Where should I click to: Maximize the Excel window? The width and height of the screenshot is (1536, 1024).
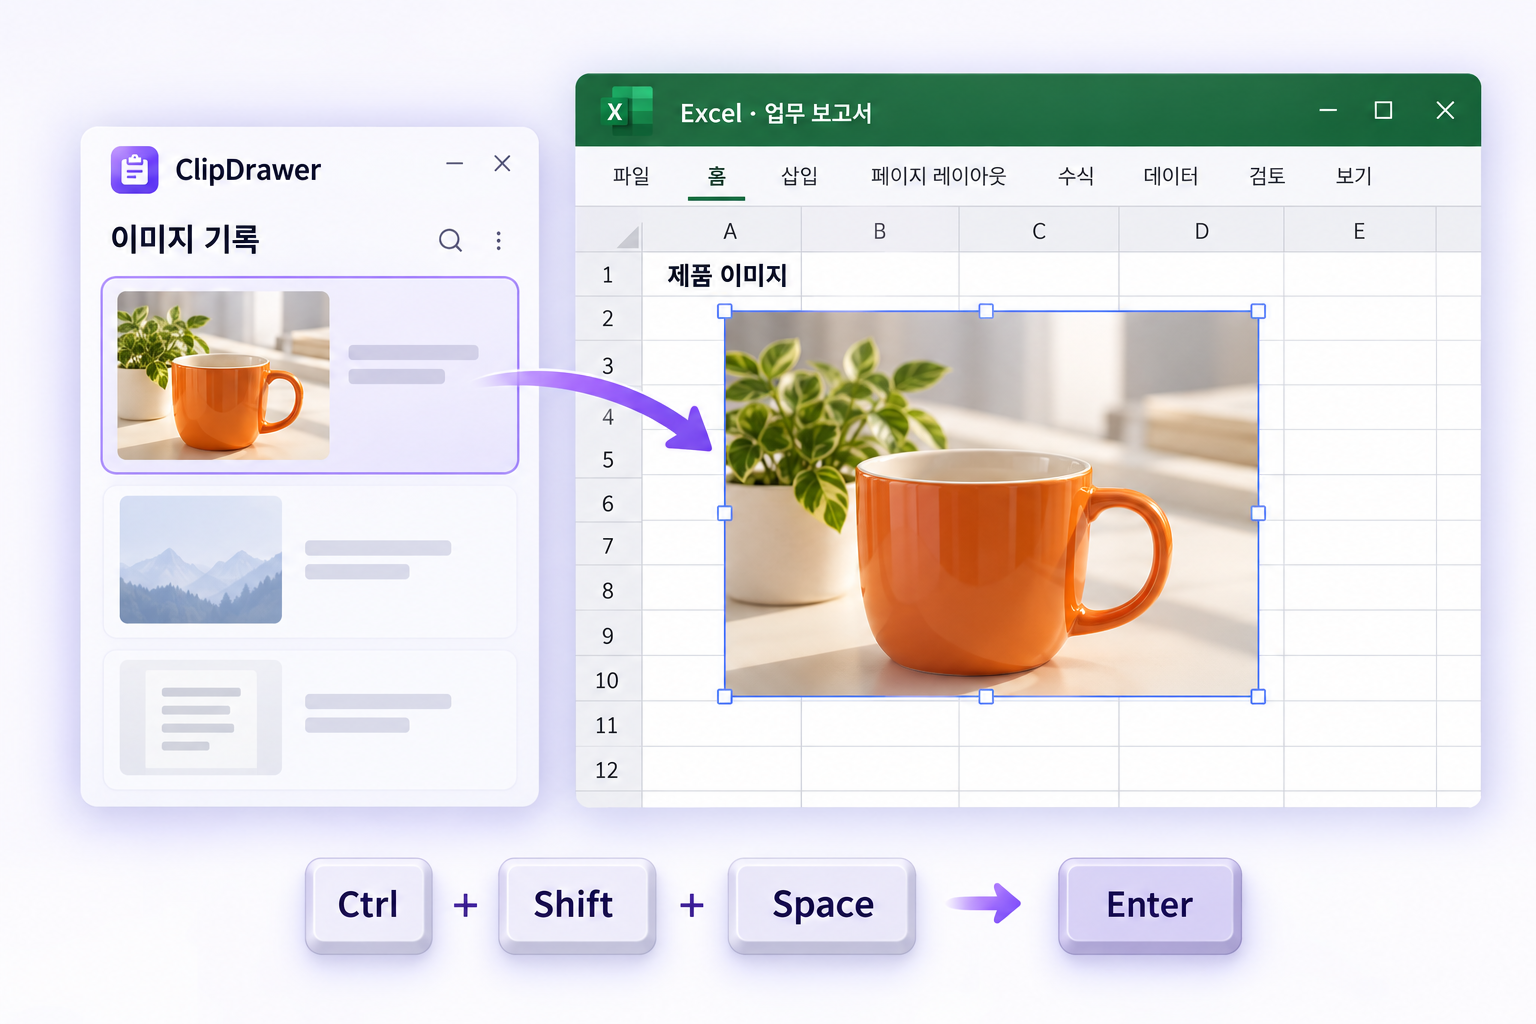(1383, 110)
